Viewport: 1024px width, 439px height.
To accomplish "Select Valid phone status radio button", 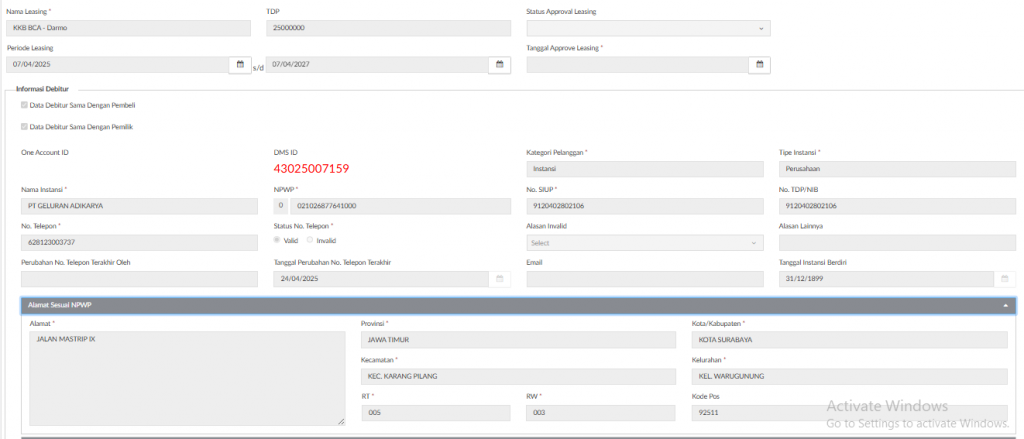I will click(278, 241).
